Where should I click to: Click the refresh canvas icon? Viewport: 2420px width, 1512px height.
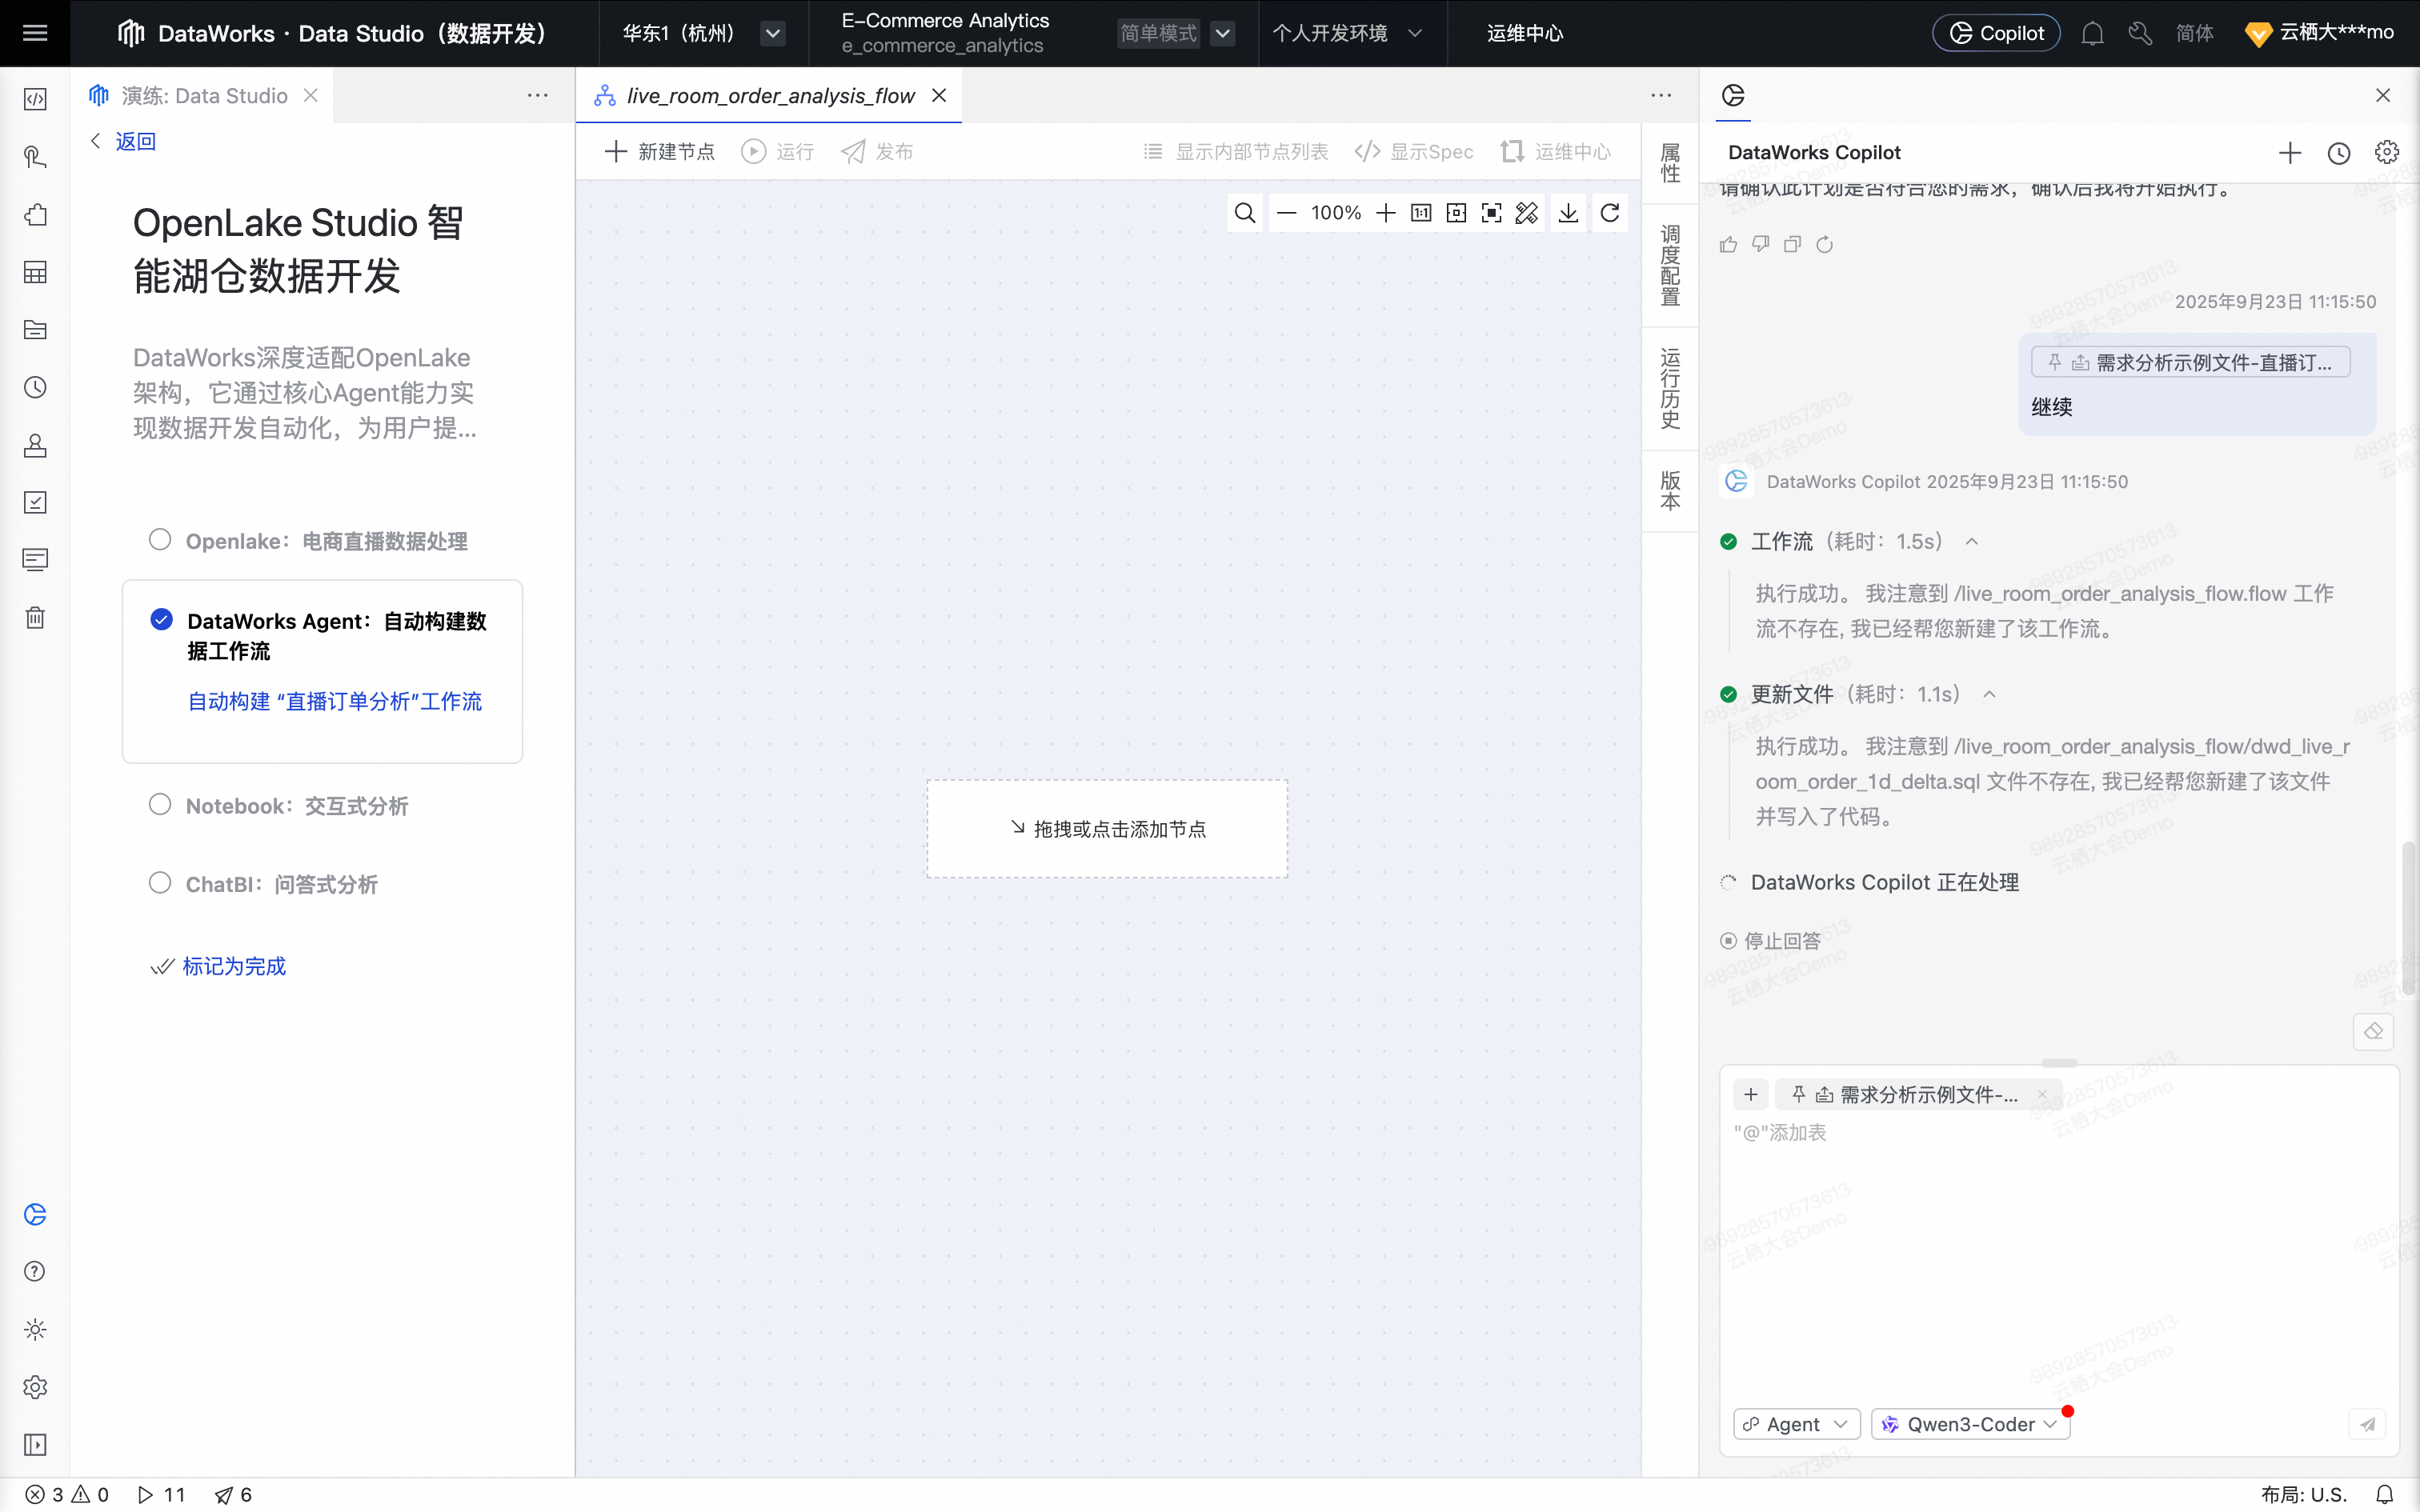click(1610, 213)
